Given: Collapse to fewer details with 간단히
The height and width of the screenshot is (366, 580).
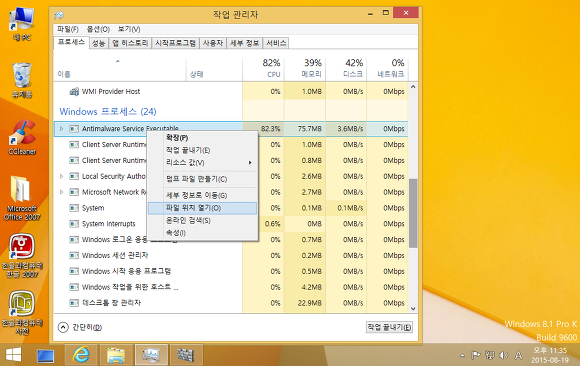Looking at the screenshot, I should (x=80, y=327).
